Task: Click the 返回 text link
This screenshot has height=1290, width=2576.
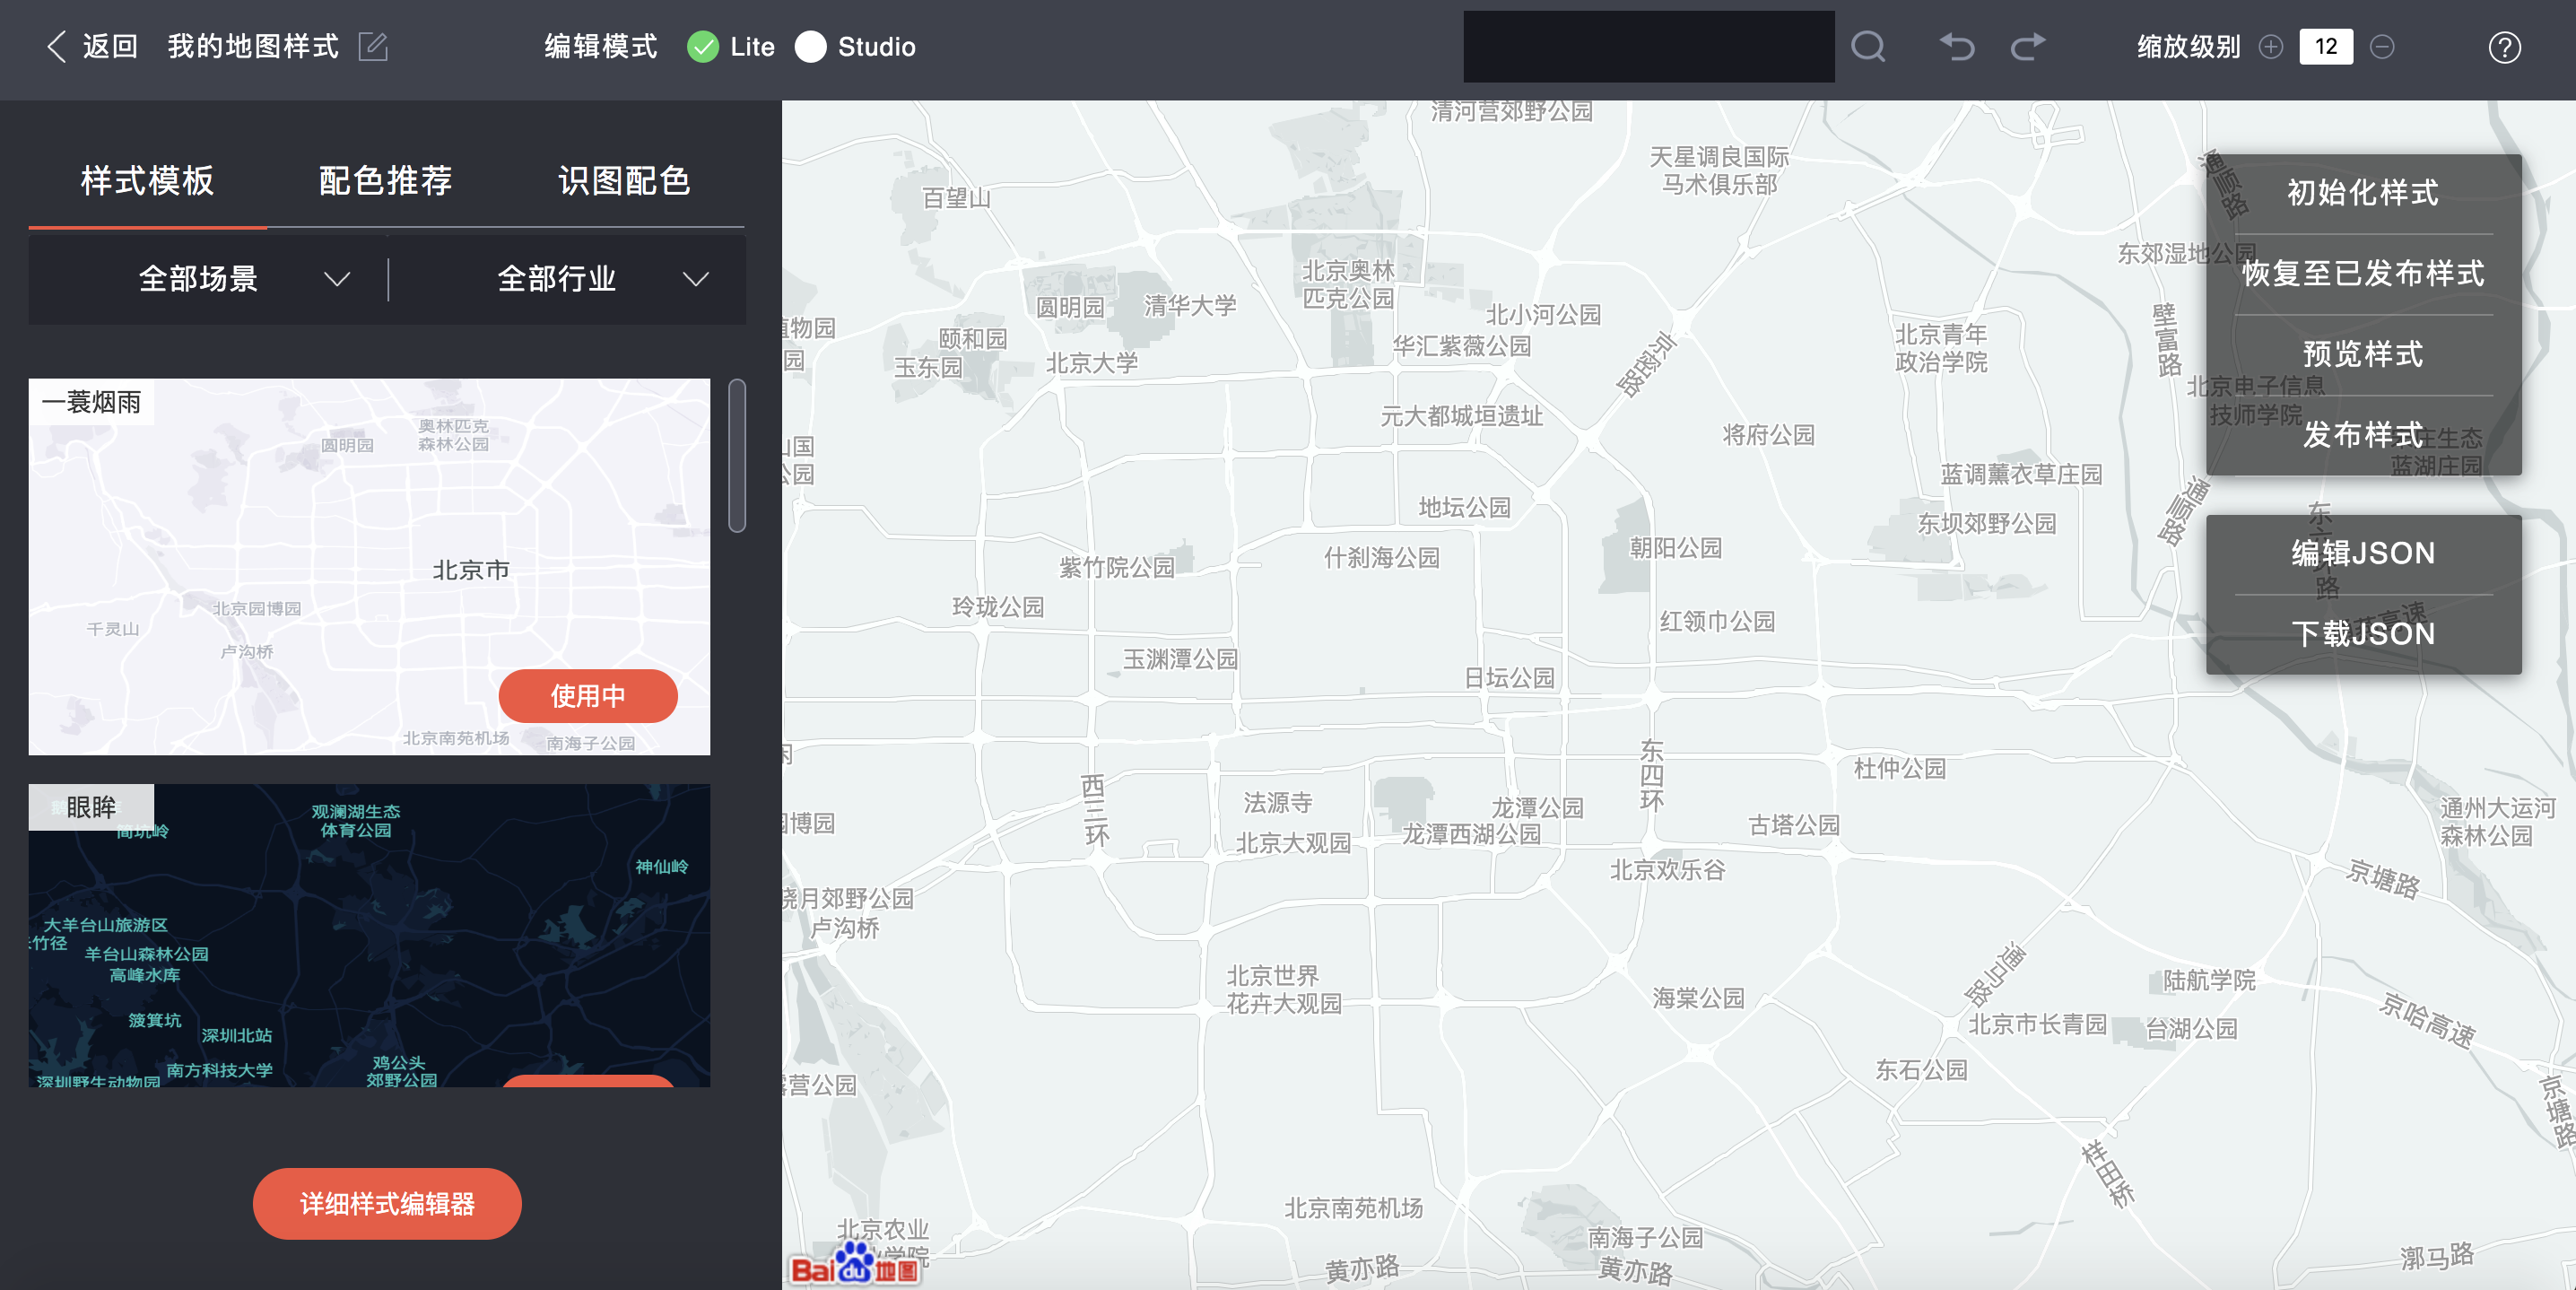Action: (110, 46)
